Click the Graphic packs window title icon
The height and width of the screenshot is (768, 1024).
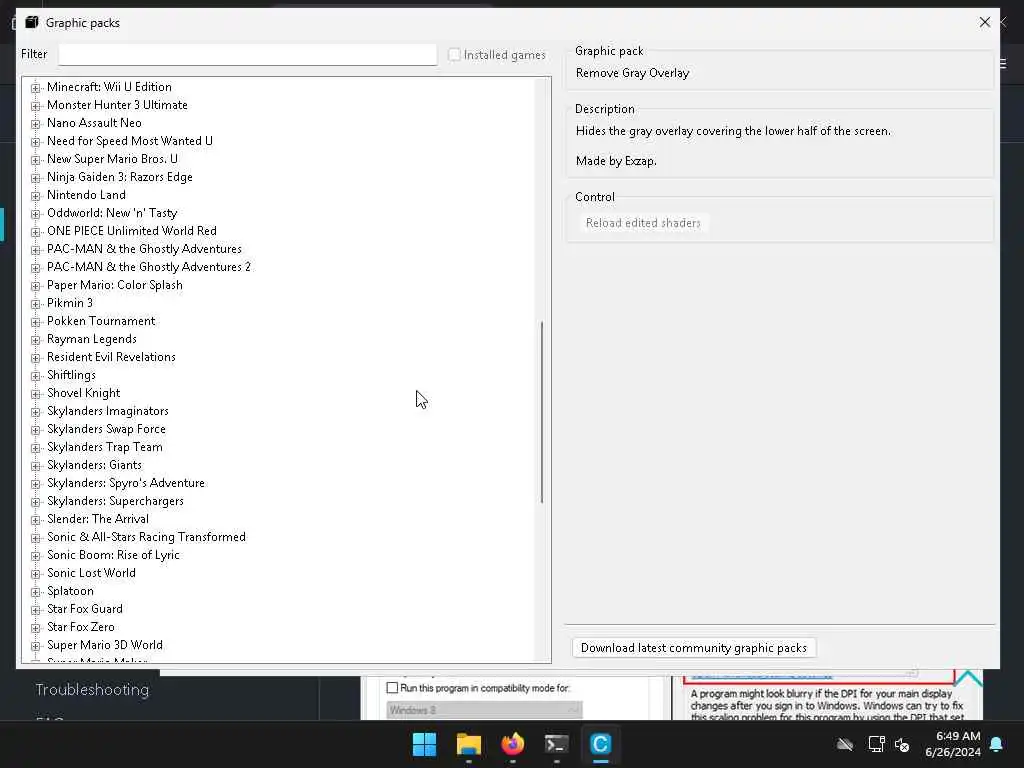point(32,23)
